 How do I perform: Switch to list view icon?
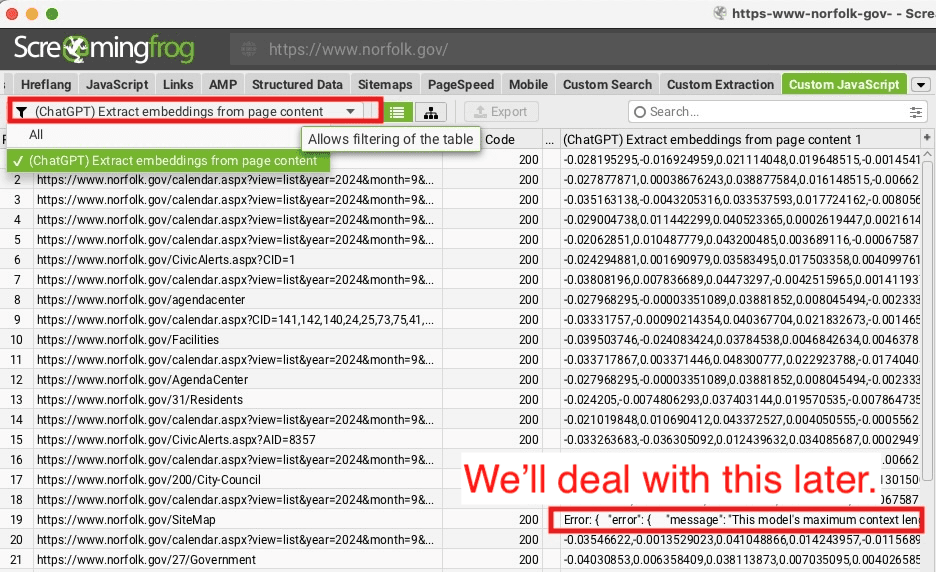click(x=397, y=112)
